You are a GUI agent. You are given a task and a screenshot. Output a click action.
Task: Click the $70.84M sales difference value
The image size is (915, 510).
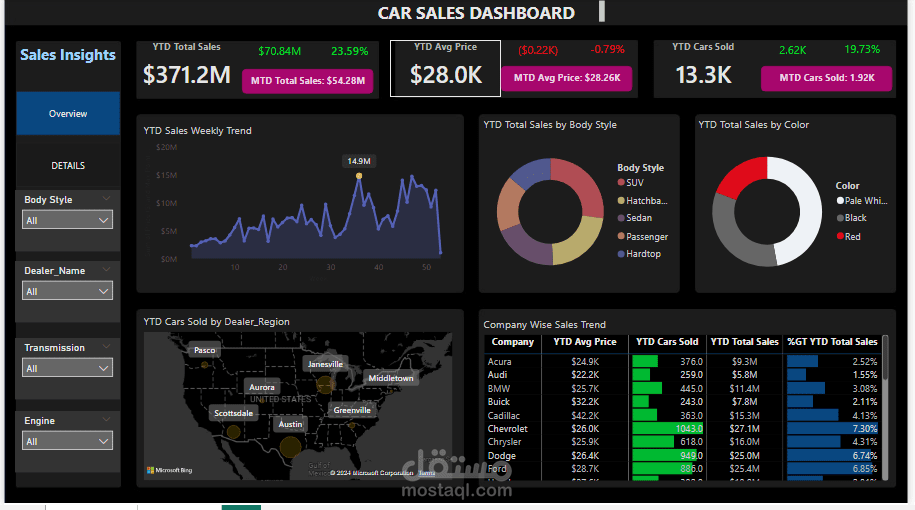pos(280,51)
